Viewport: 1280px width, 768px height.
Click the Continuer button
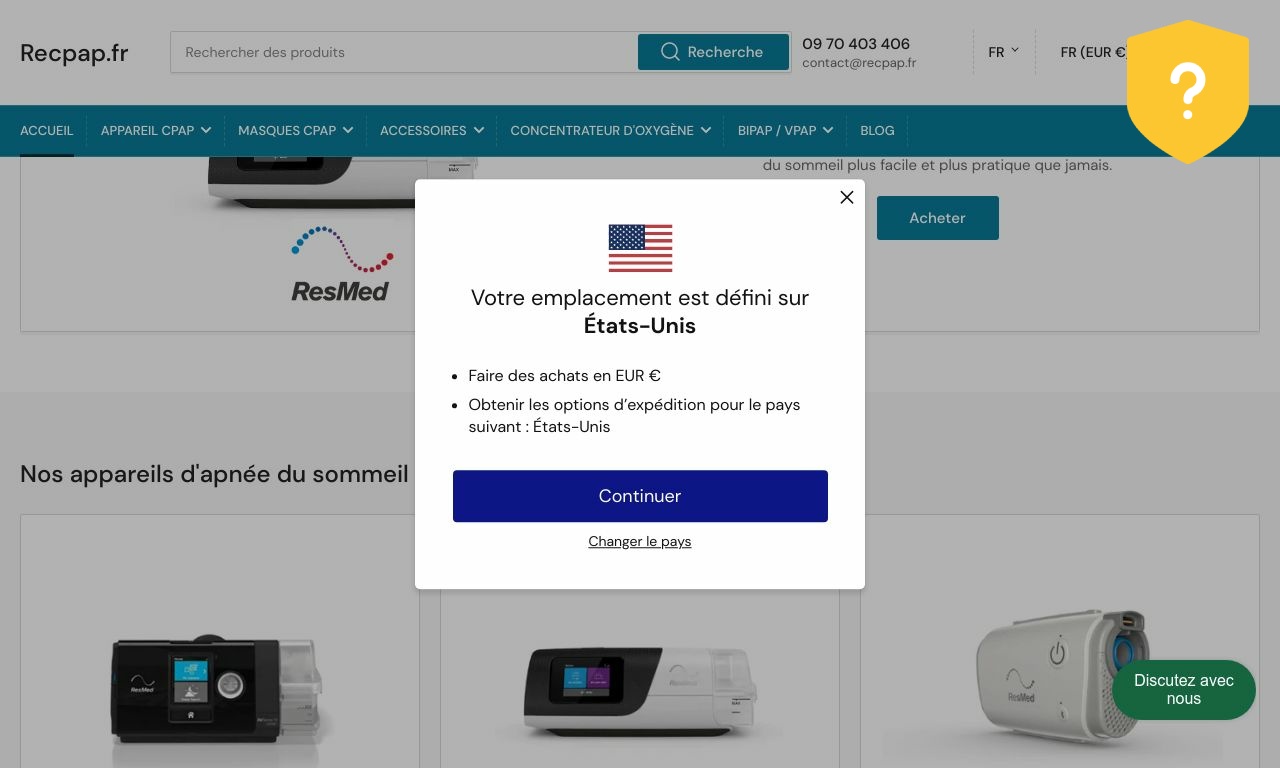(x=640, y=496)
